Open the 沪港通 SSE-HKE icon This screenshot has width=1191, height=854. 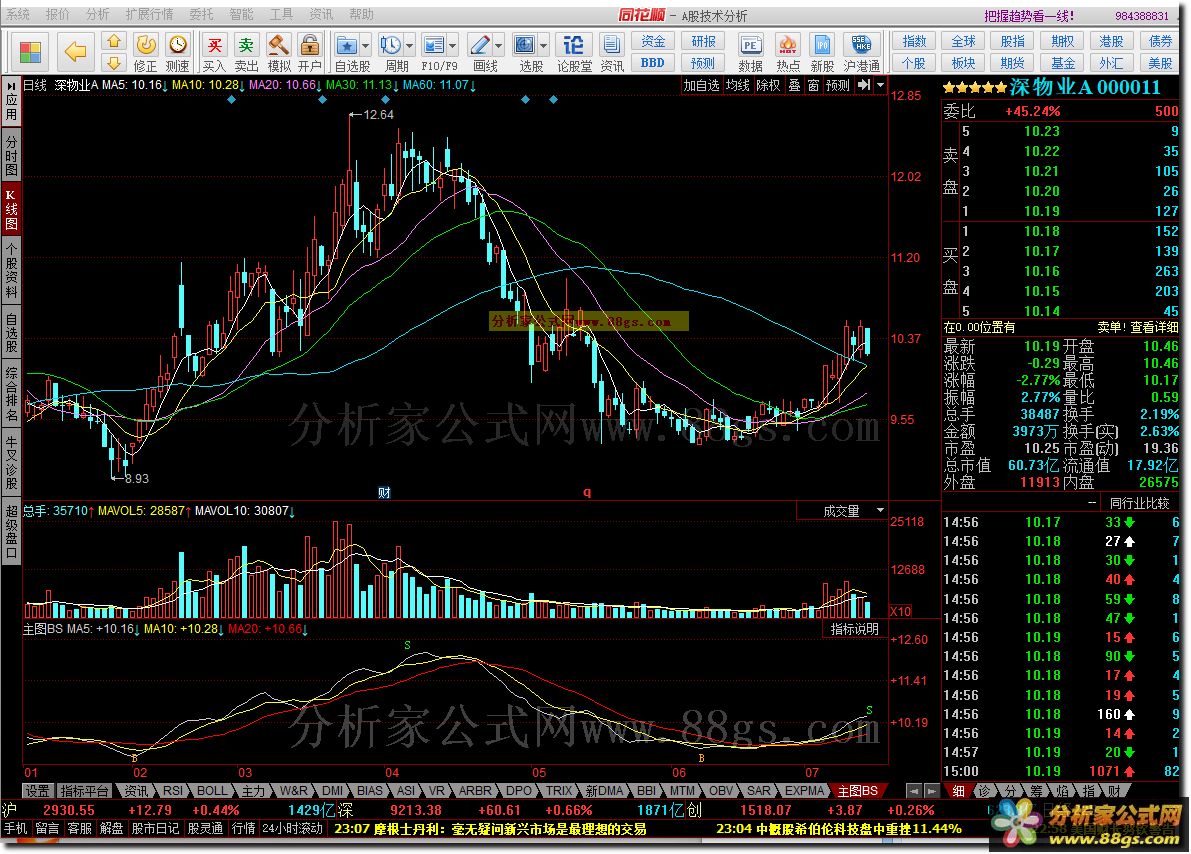[x=861, y=52]
